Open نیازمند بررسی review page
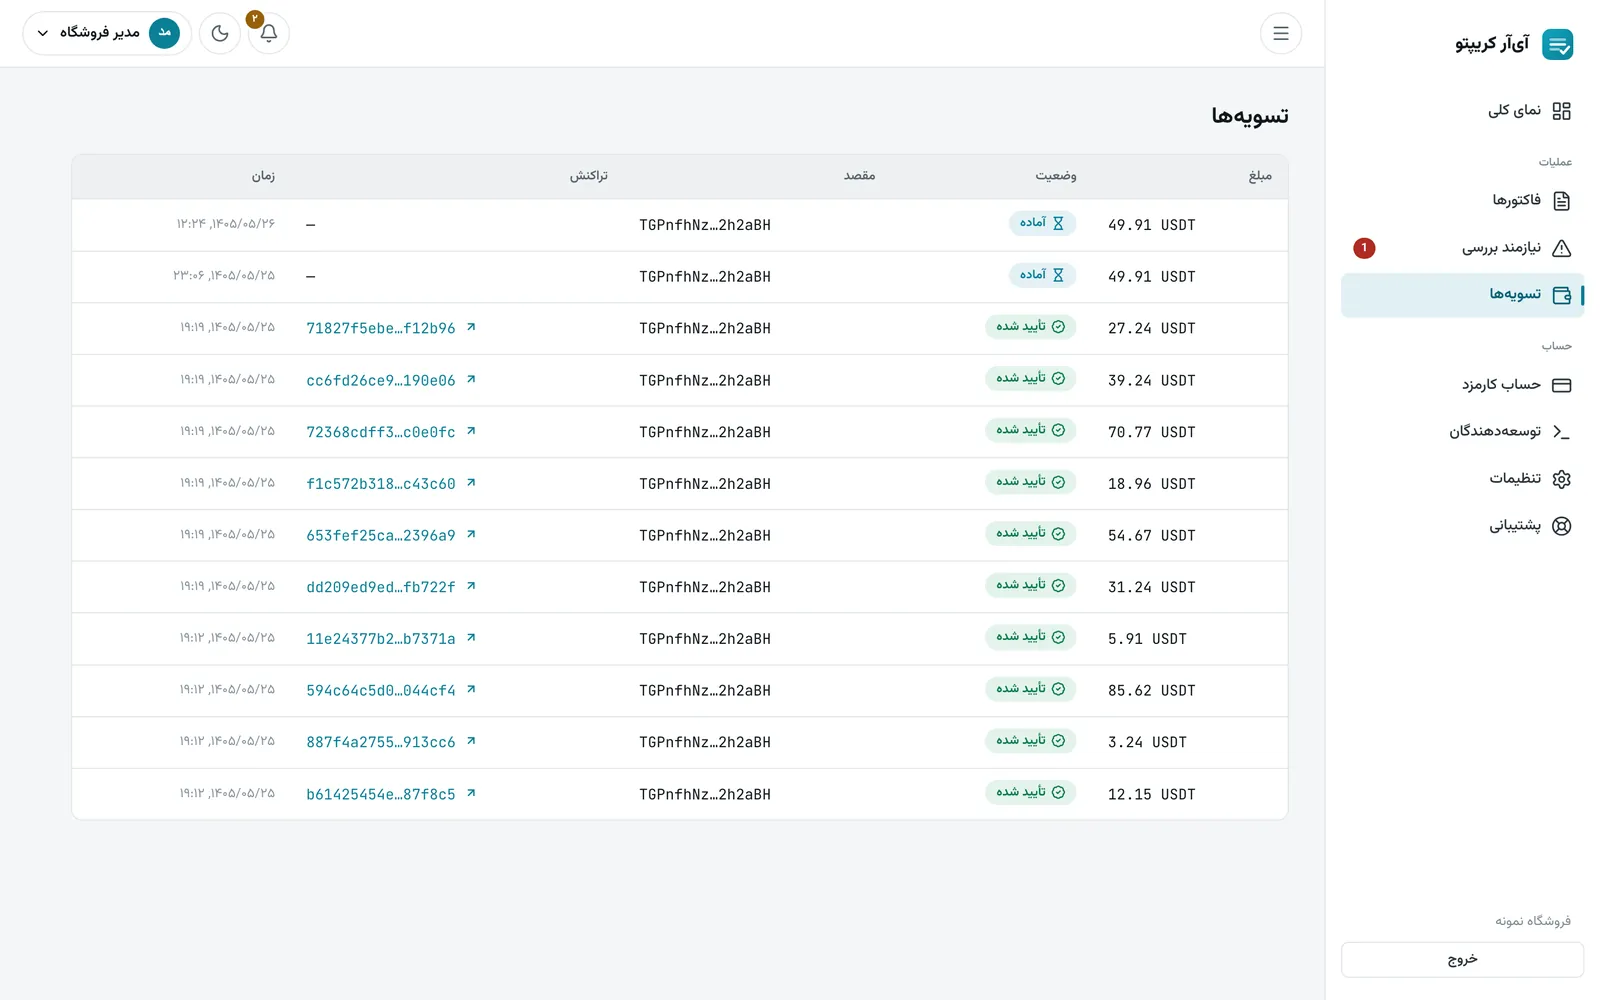1600x1000 pixels. coord(1462,248)
